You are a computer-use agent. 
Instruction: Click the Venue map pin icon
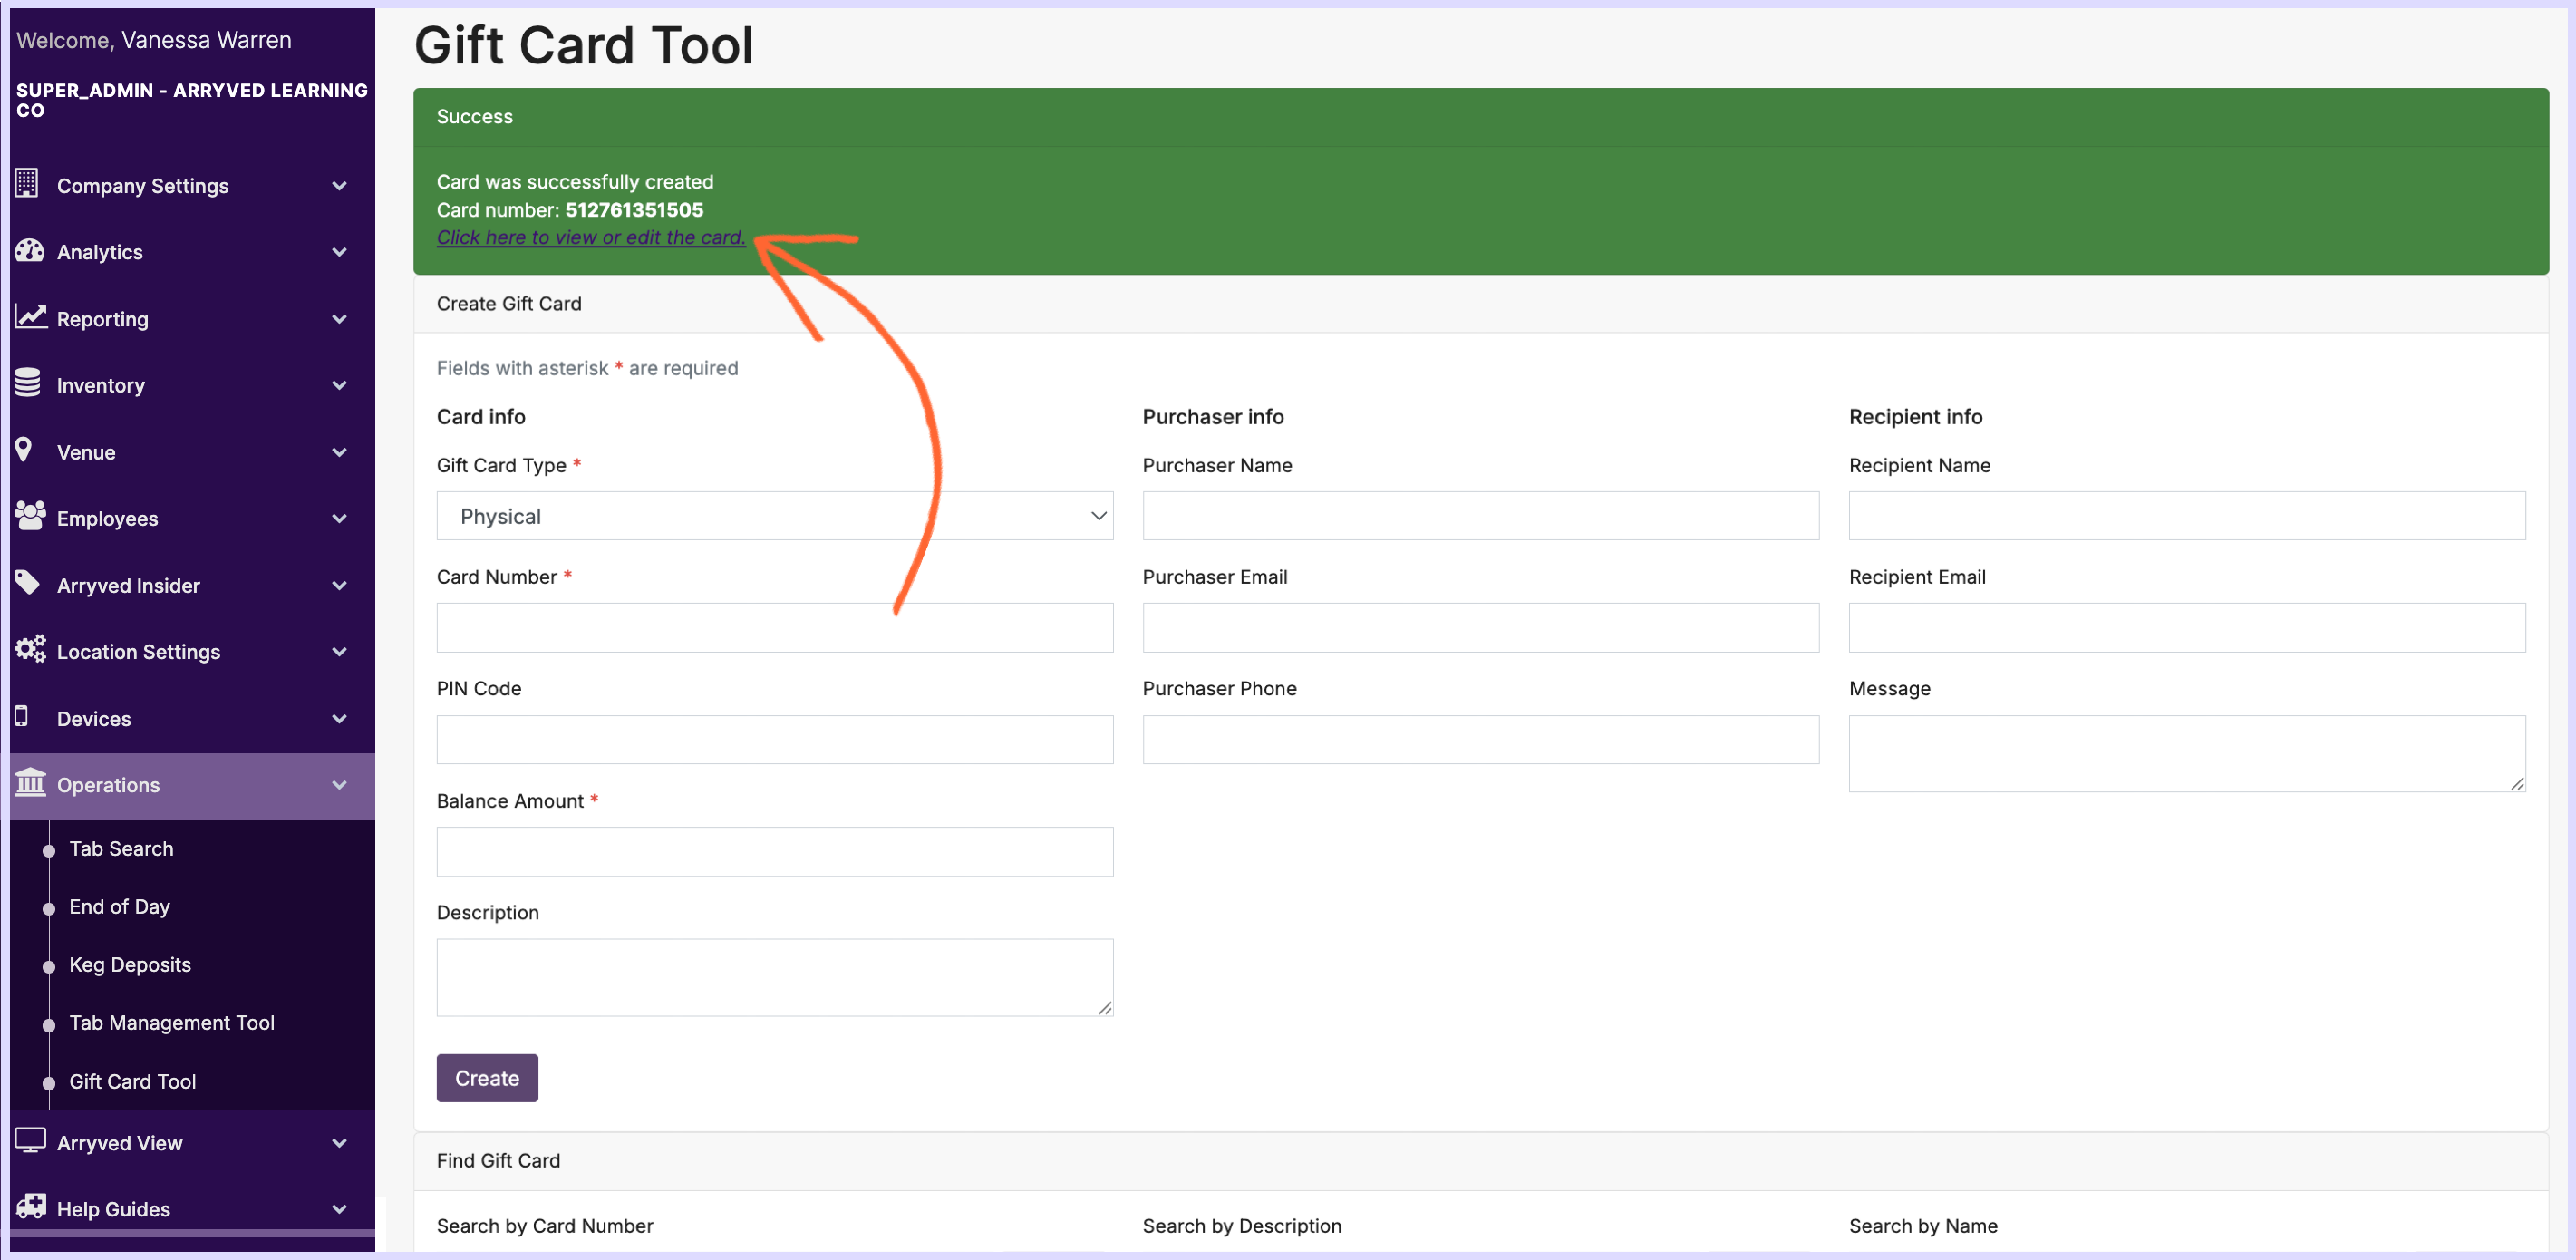[24, 450]
